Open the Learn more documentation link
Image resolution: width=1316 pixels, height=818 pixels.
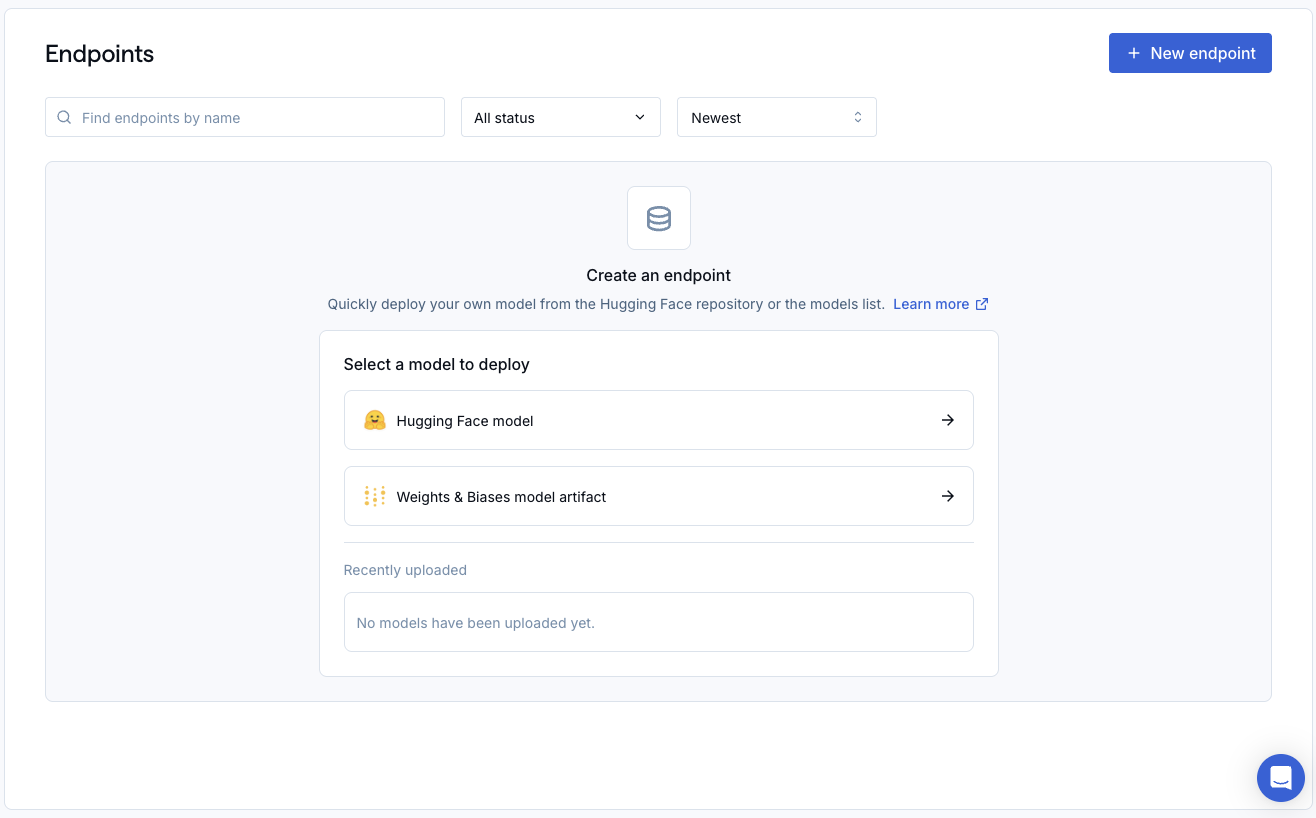[x=930, y=303]
